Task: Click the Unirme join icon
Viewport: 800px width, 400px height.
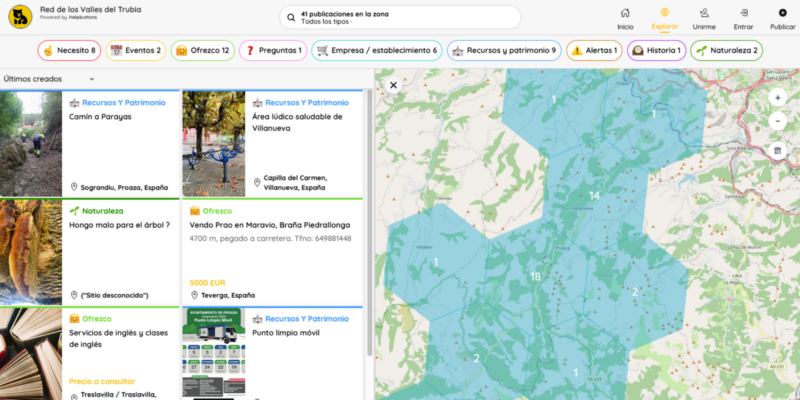Action: pyautogui.click(x=704, y=13)
